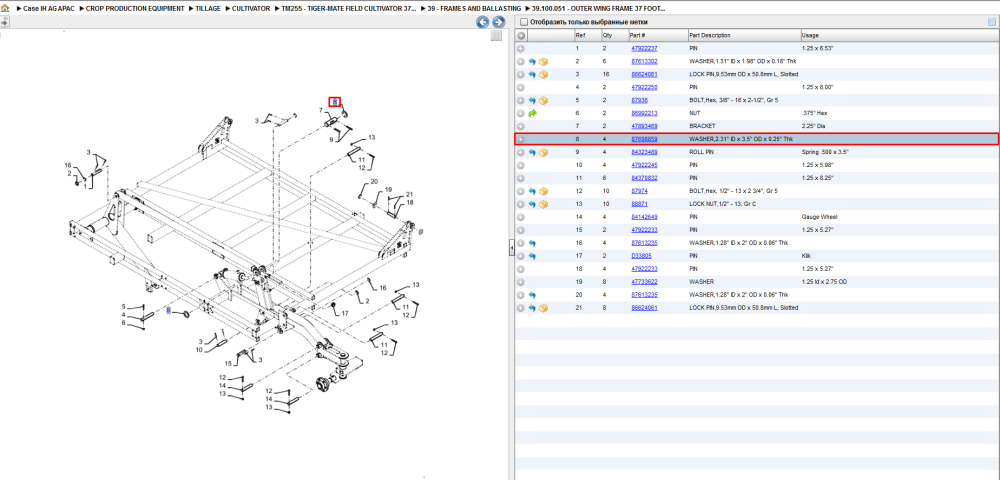Screen dimensions: 1000x480
Task: Click box icon on Ref 21 LOCK PIN row
Action: click(543, 308)
